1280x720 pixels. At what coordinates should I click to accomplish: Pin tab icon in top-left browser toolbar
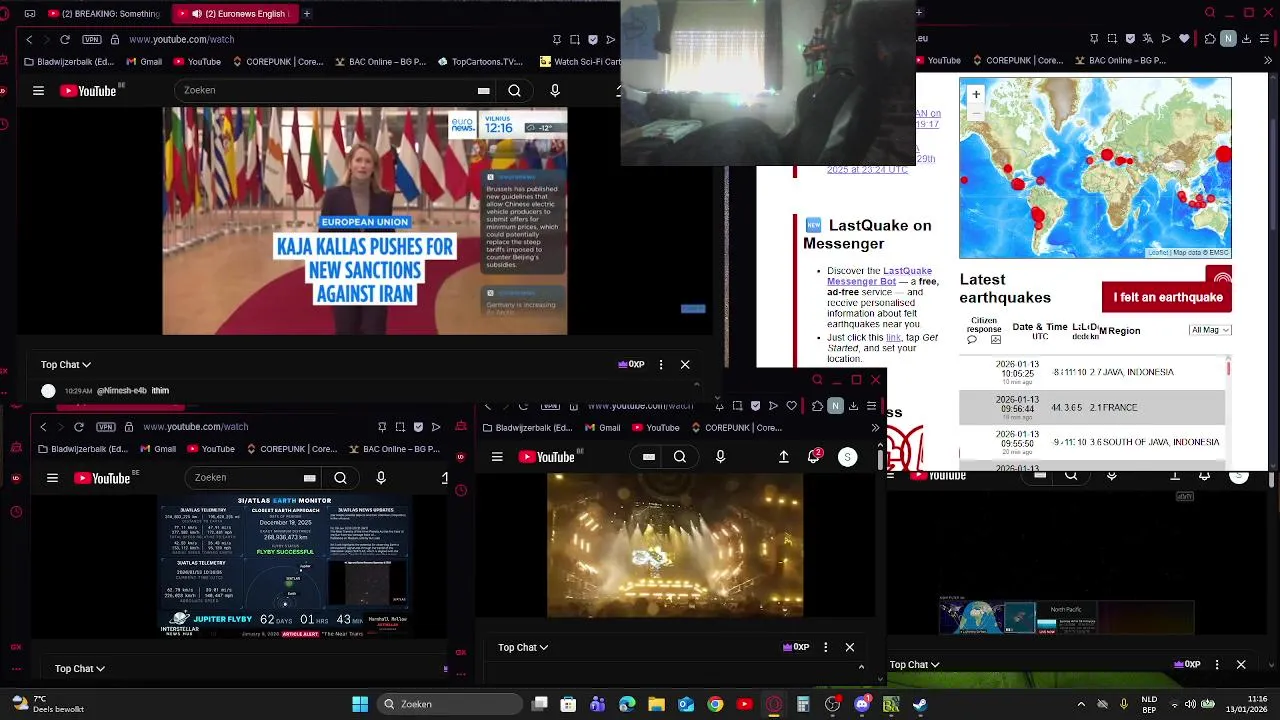tap(556, 39)
